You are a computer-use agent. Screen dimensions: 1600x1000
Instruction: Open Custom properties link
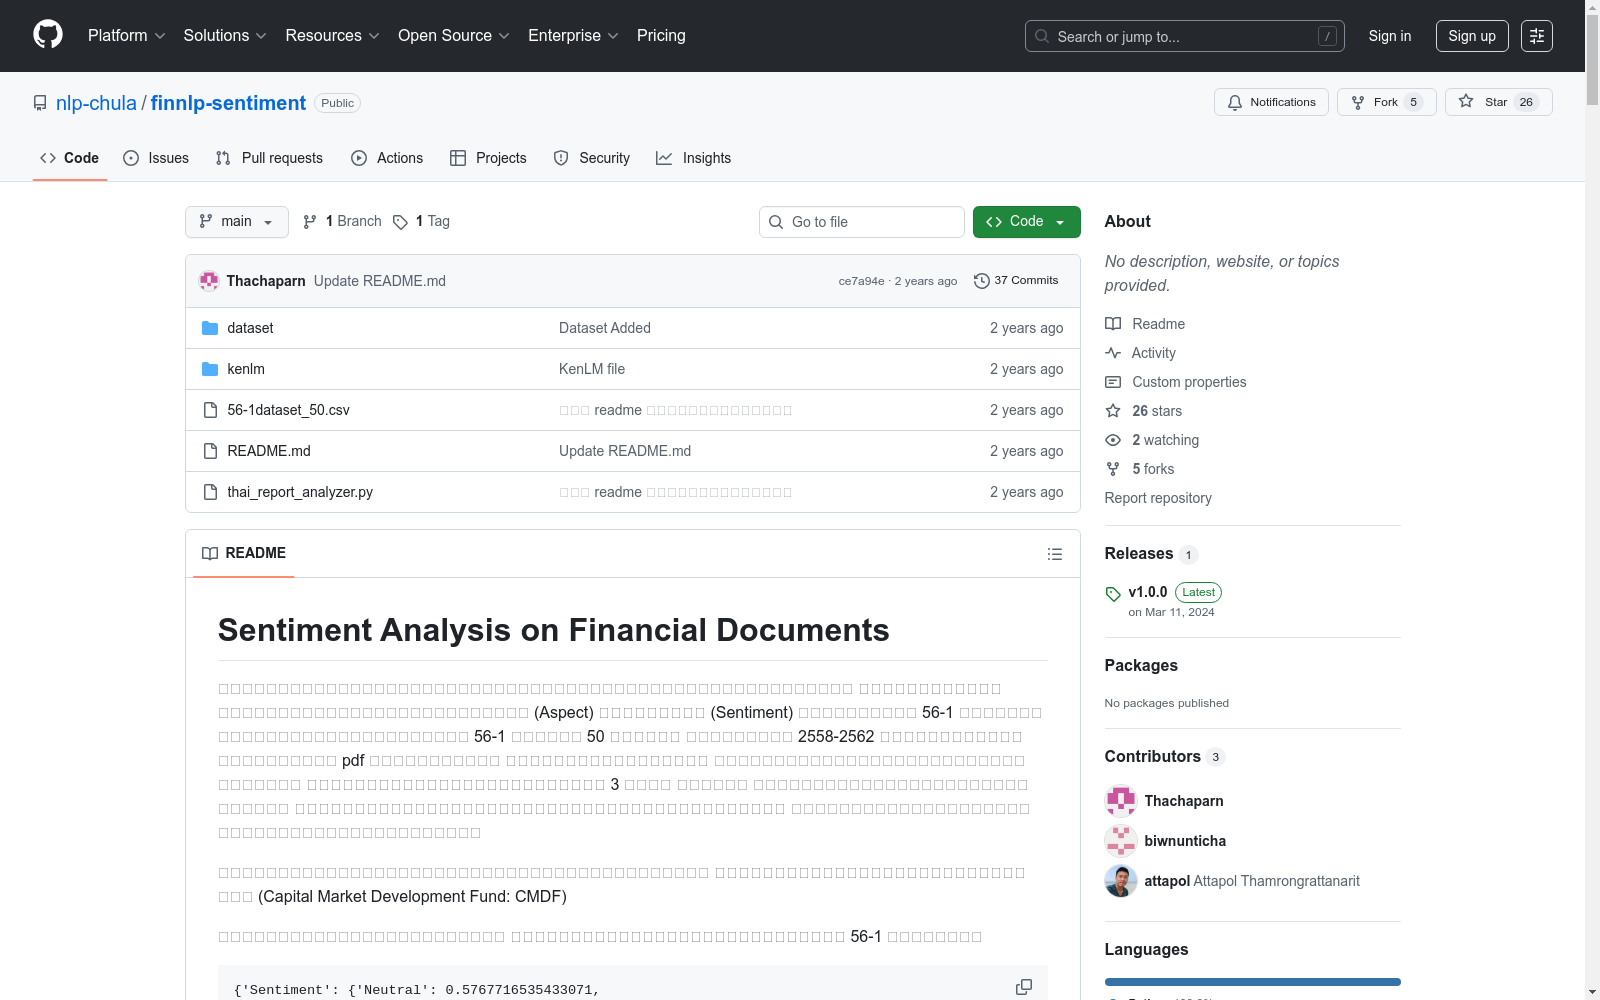click(x=1176, y=382)
